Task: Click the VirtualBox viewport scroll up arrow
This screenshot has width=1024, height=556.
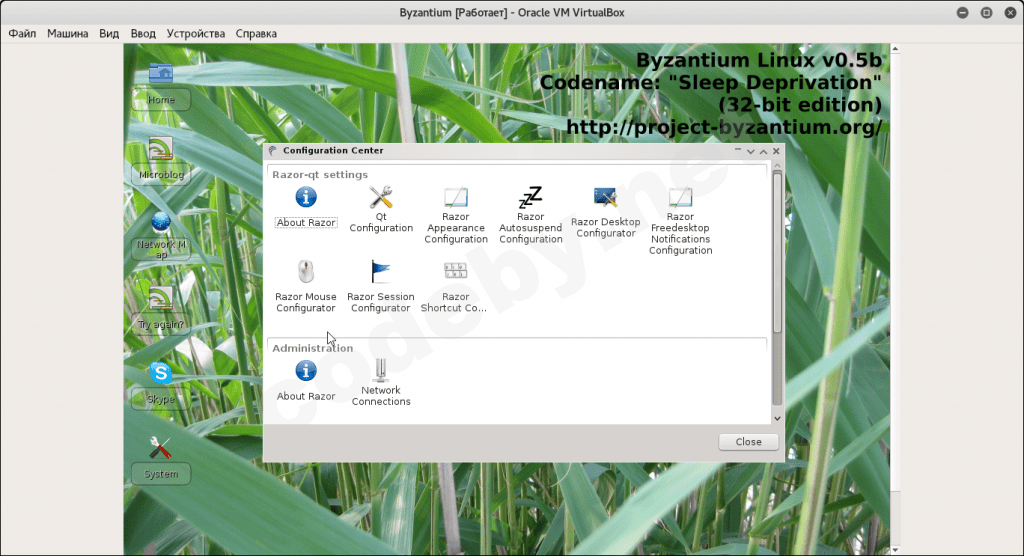Action: (x=895, y=49)
